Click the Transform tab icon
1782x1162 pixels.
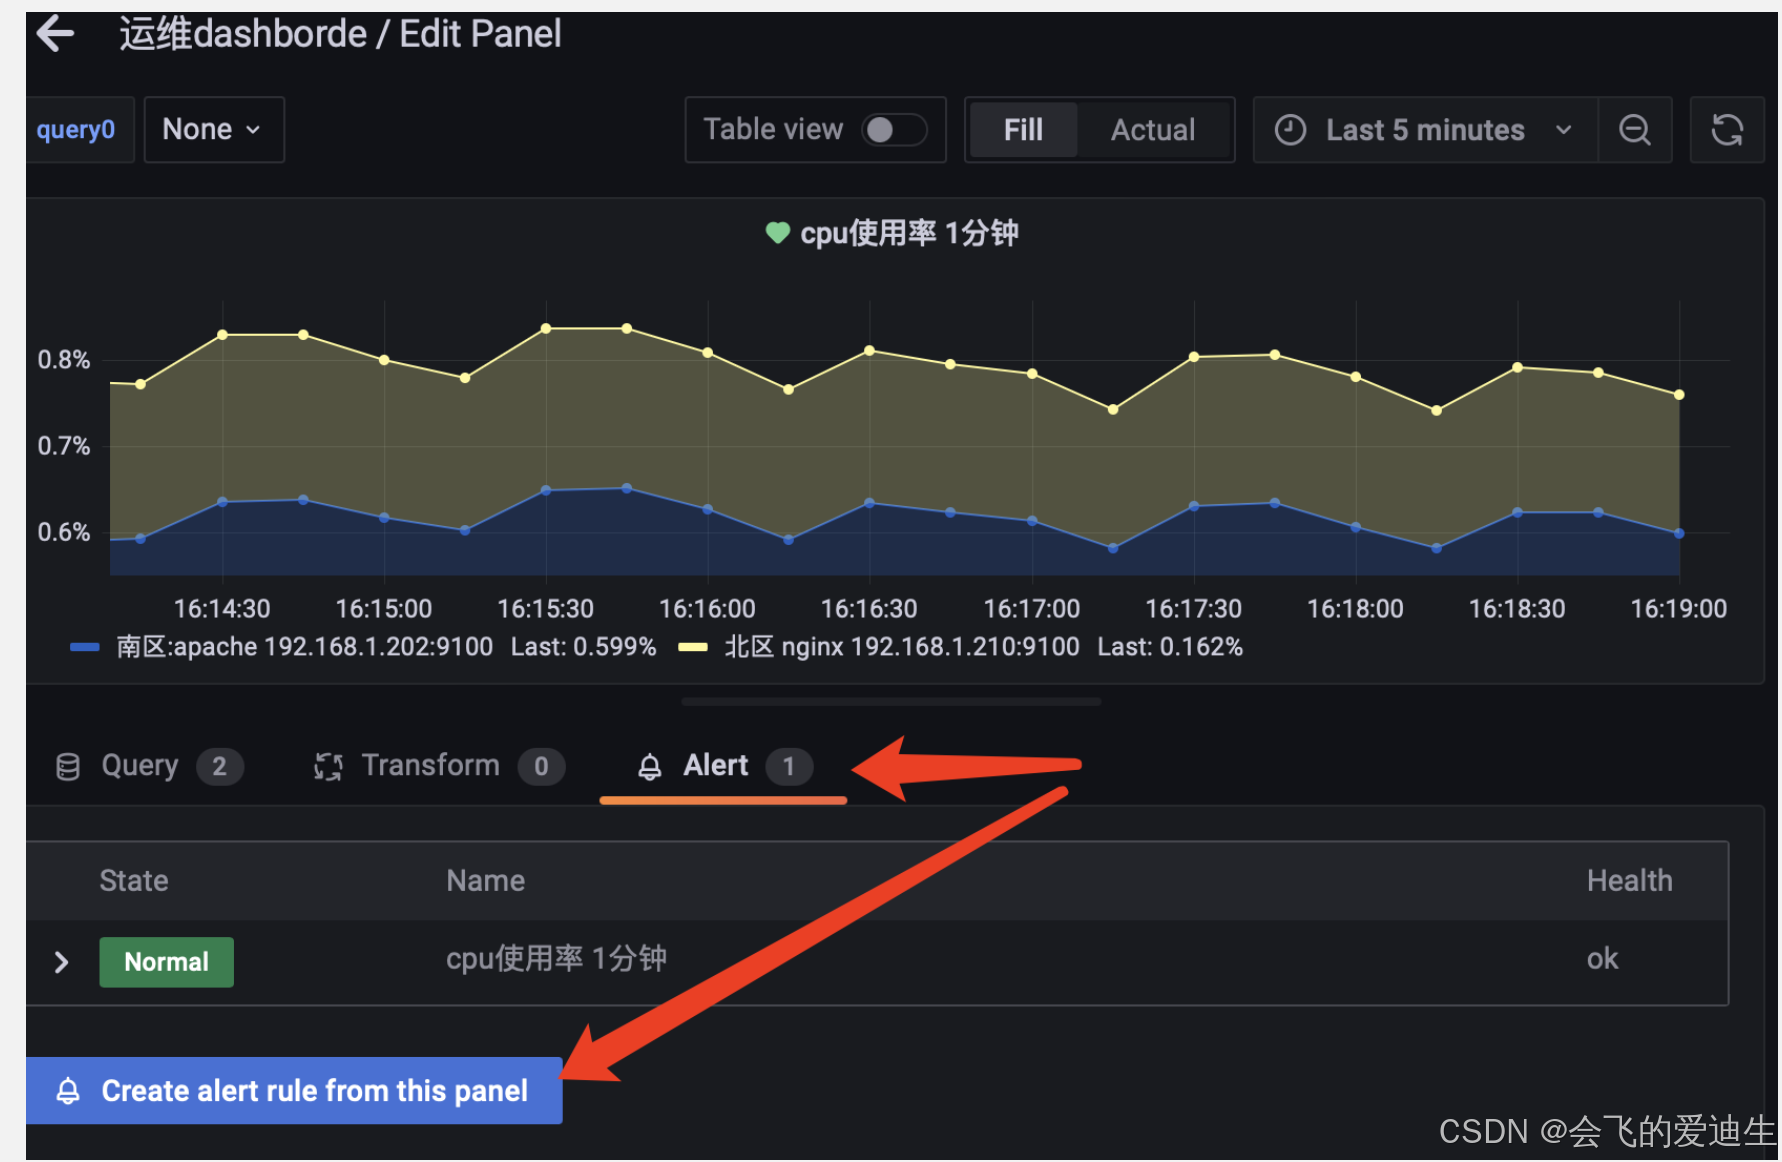click(x=328, y=767)
